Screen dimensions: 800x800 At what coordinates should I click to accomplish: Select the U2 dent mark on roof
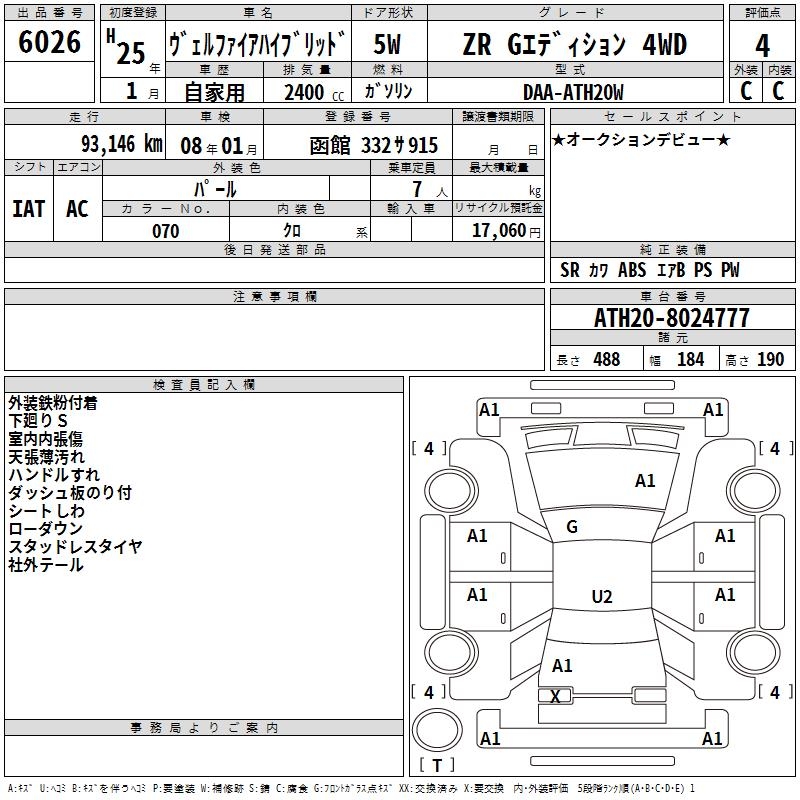(601, 597)
